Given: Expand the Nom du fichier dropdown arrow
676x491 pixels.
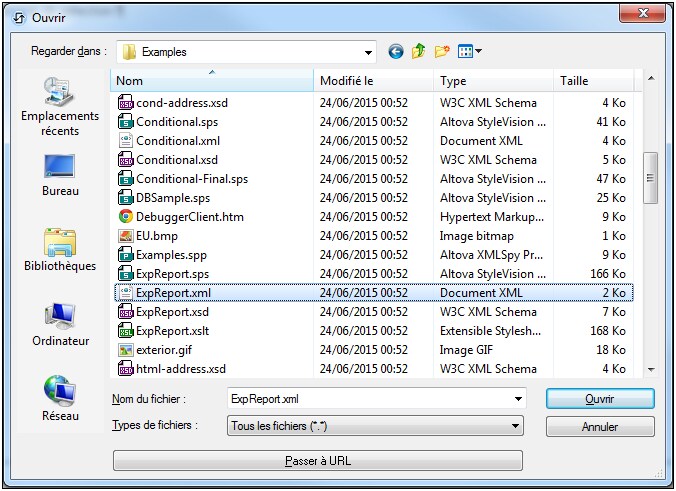Looking at the screenshot, I should pyautogui.click(x=516, y=399).
